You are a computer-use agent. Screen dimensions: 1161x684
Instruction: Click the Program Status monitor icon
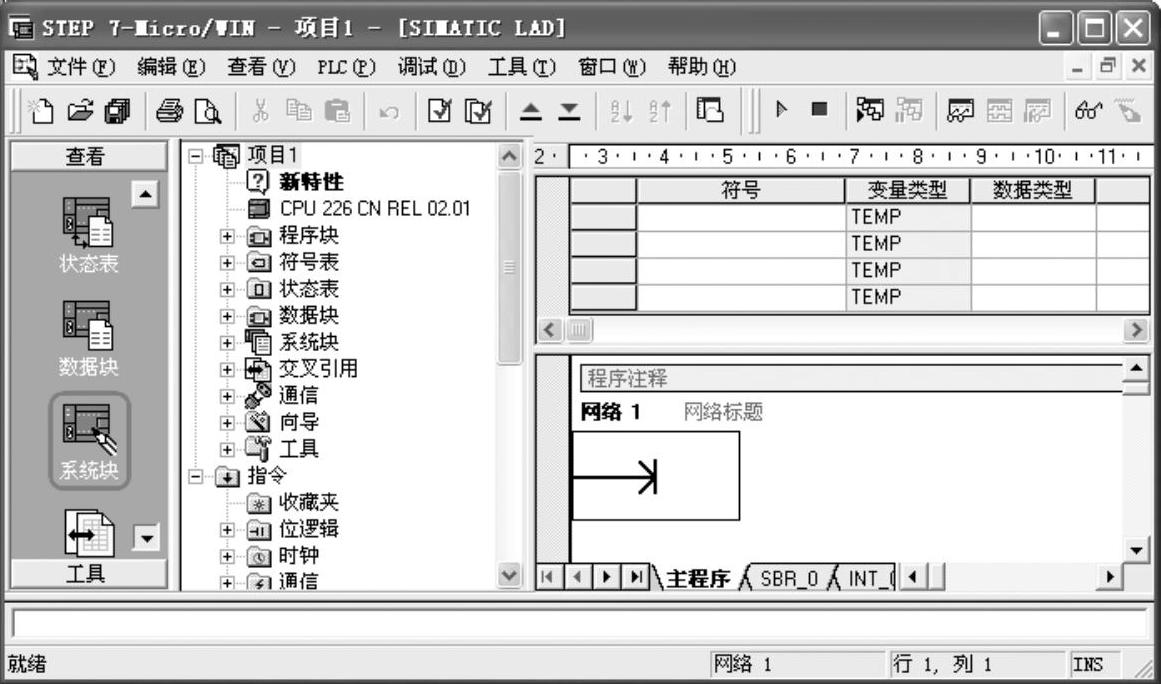pos(870,110)
